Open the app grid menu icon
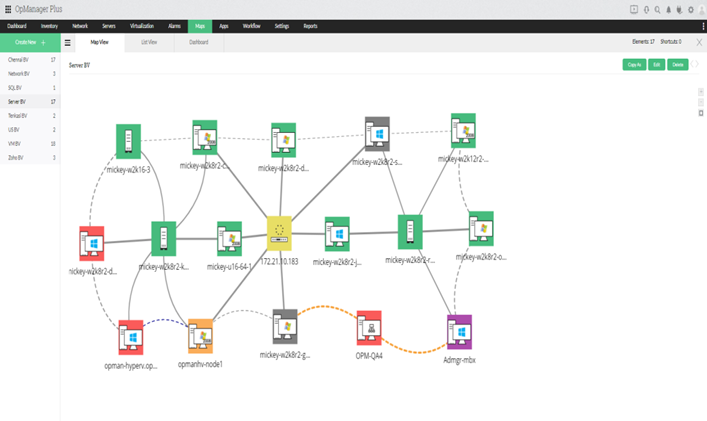Screen dimensions: 707x421 click(x=8, y=9)
